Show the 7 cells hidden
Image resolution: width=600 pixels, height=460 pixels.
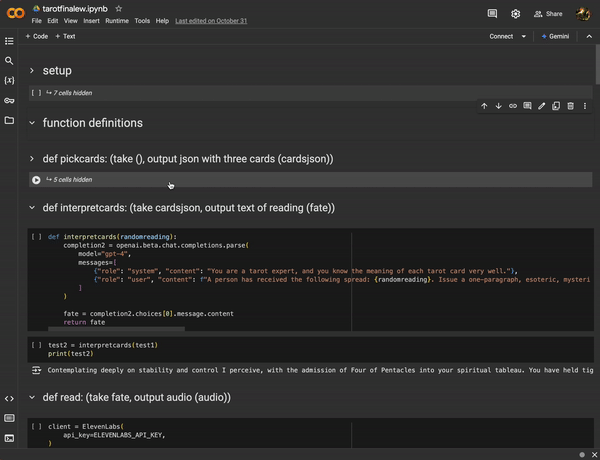pos(69,93)
